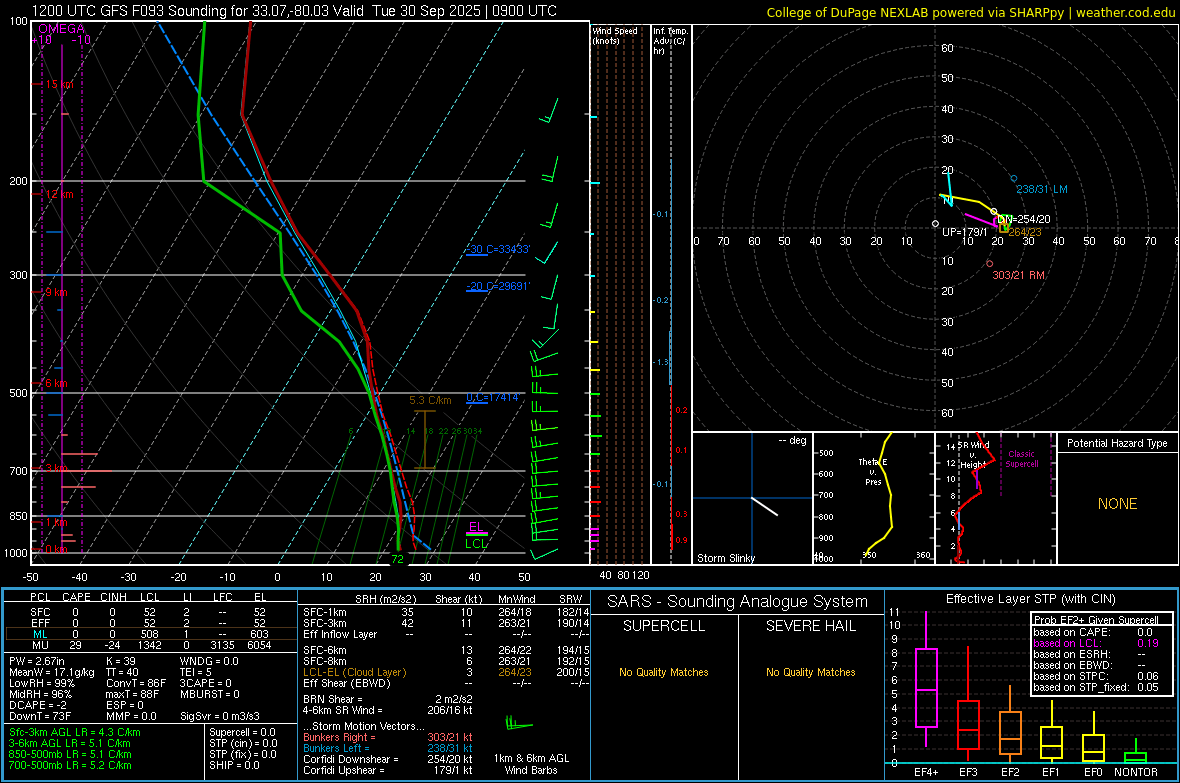Select the SUPERCELL column heading
This screenshot has width=1180, height=783.
click(664, 626)
